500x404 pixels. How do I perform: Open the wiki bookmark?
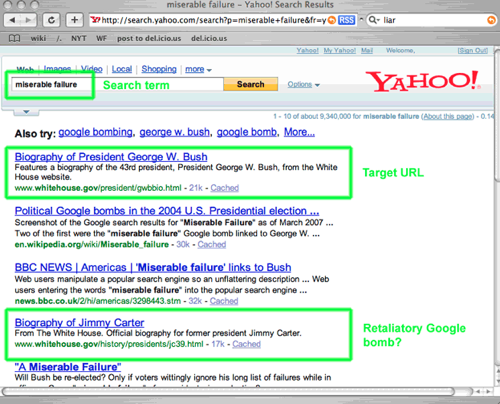tap(38, 38)
